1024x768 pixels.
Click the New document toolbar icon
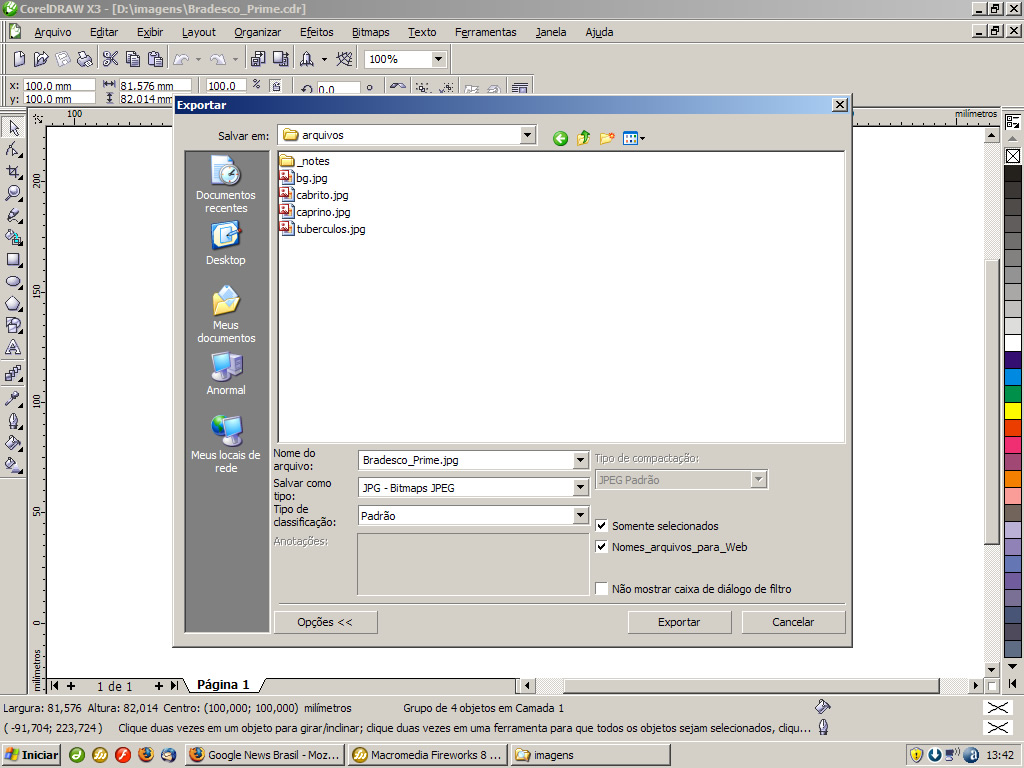pos(20,59)
